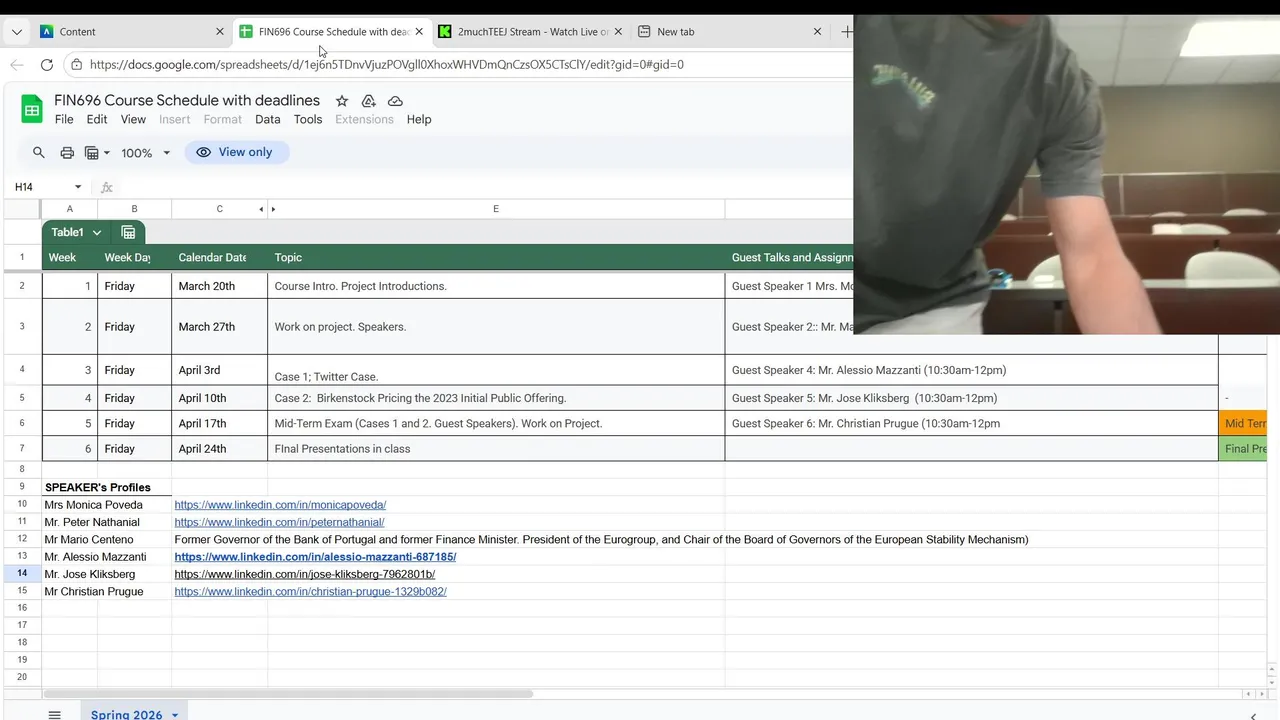The width and height of the screenshot is (1280, 720).
Task: Click the print icon in toolbar
Action: pos(67,153)
